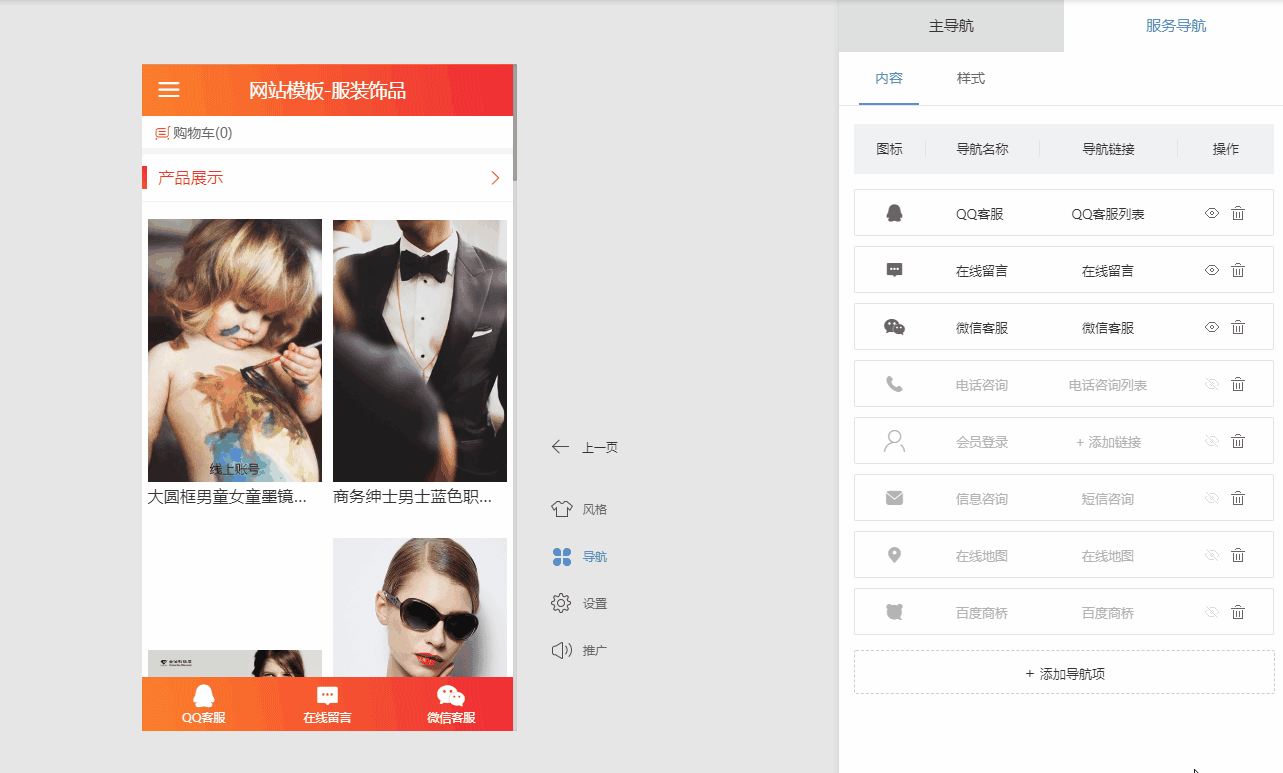1283x773 pixels.
Task: Delete the 百度商桥 navigation item
Action: [1238, 612]
